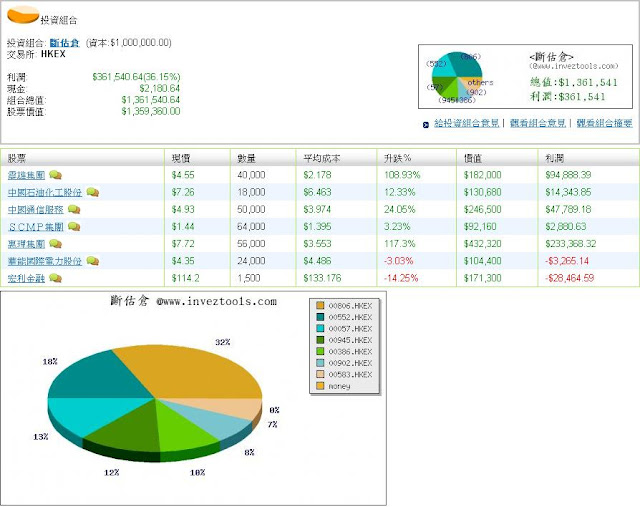Click portfolio total $1,361,540.64
640x507 pixels.
[151, 100]
